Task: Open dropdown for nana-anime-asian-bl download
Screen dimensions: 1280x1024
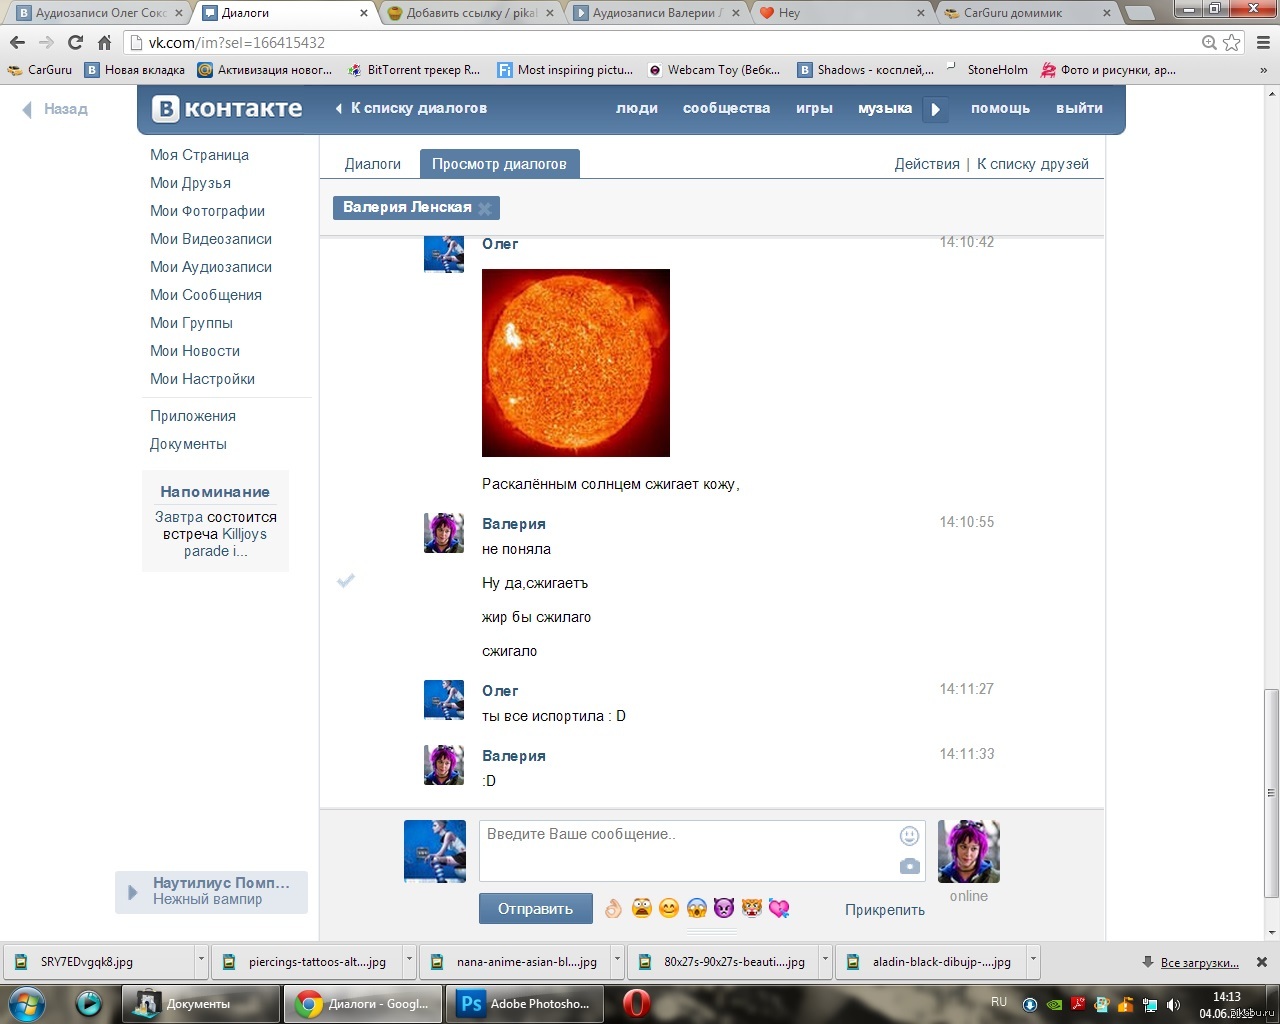Action: click(617, 961)
